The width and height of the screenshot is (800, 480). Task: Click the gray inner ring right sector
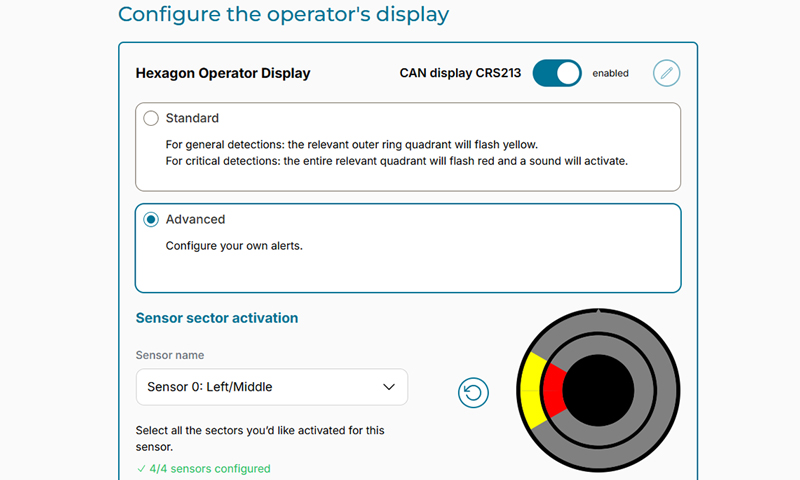point(644,390)
